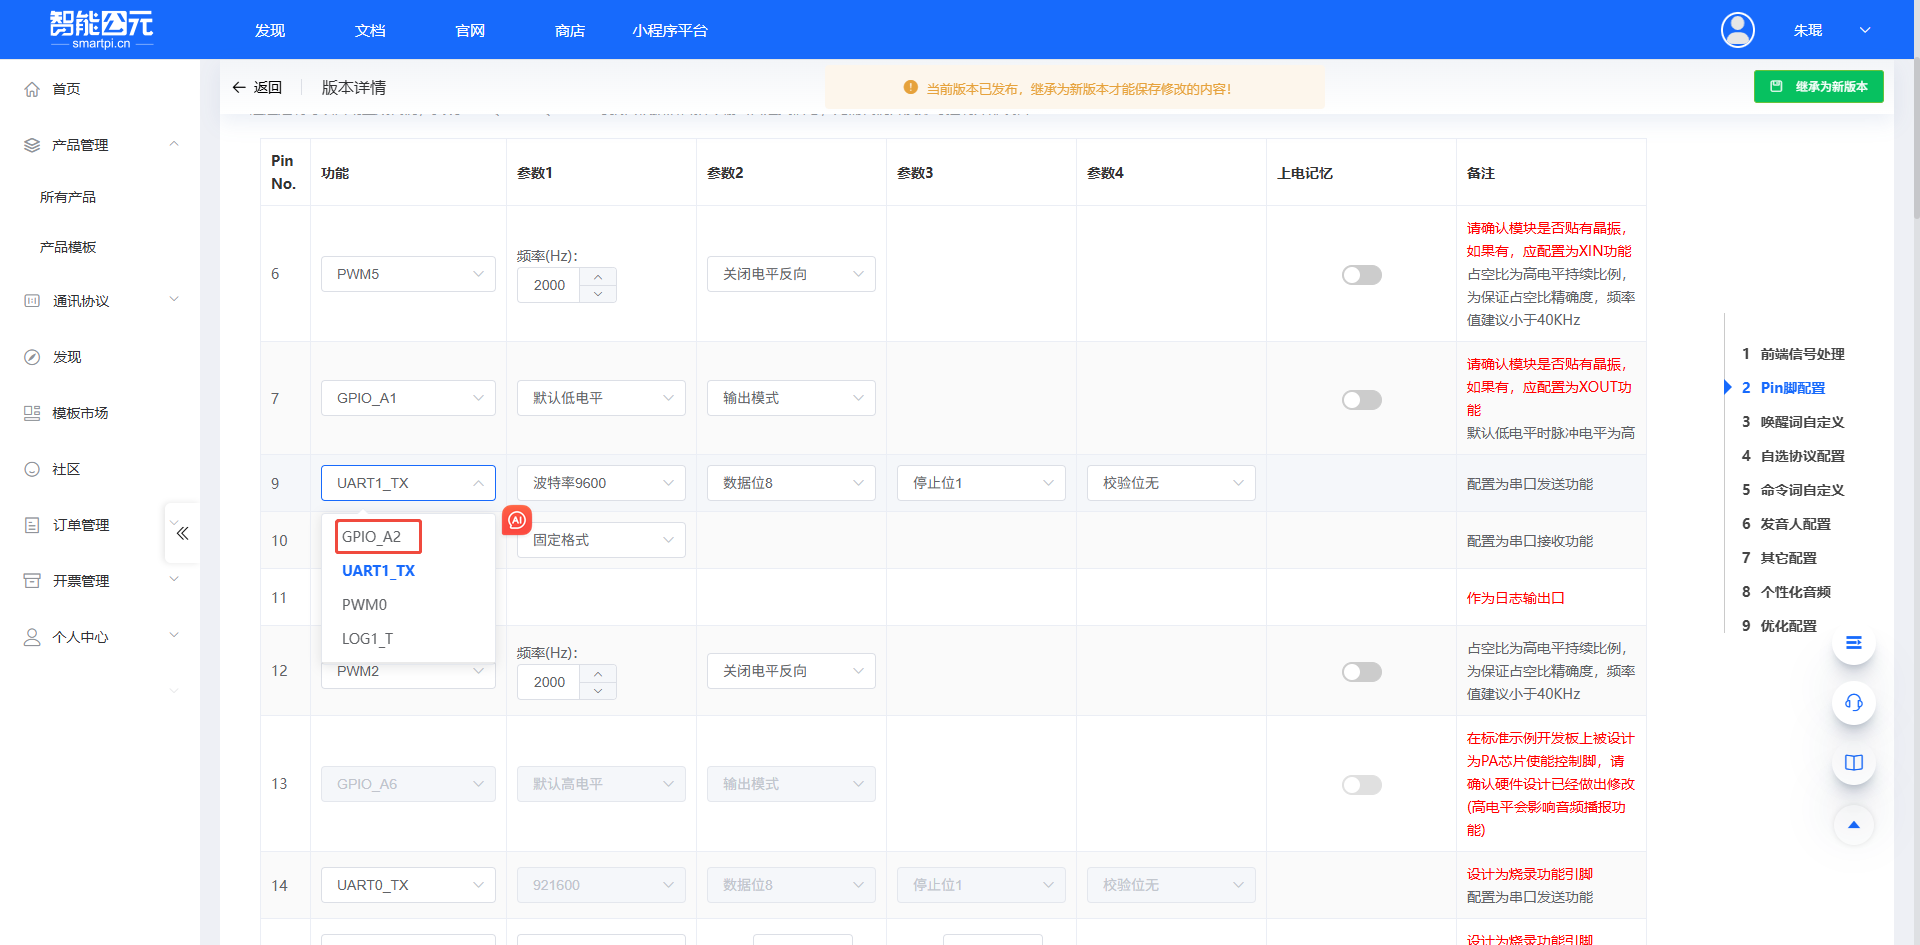Open 小程序平台 in top navigation
The image size is (1920, 945).
669,31
